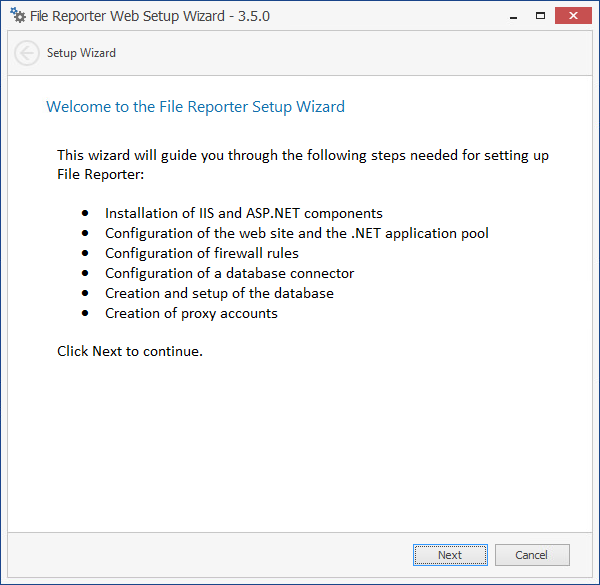This screenshot has width=600, height=585.
Task: Select the 'Creation and setup of the database' text
Action: pos(219,293)
